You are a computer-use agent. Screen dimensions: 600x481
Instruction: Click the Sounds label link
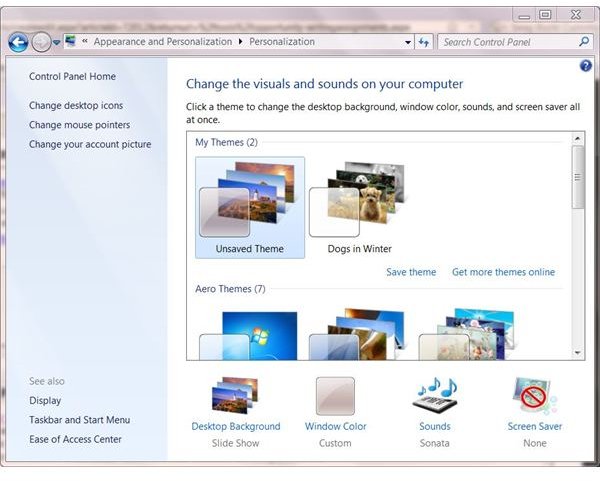coord(435,426)
